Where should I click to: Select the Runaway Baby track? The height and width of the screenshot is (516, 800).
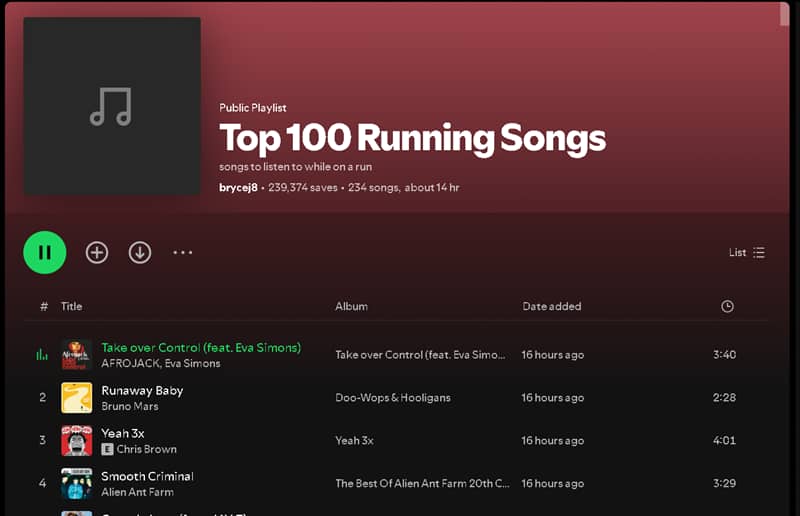coord(142,390)
